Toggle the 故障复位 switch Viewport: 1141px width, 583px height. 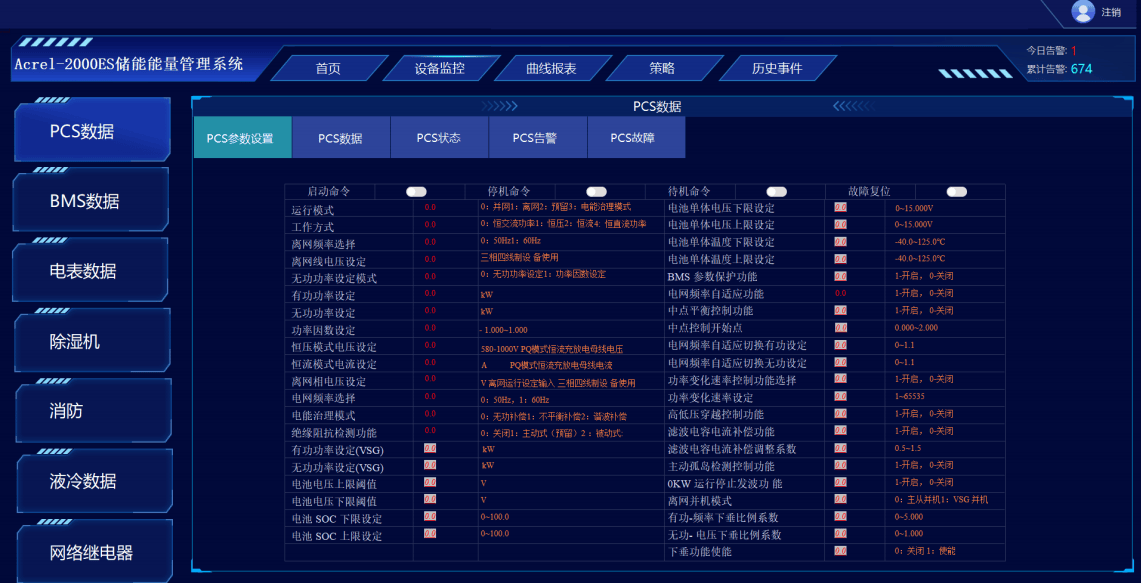click(x=956, y=191)
